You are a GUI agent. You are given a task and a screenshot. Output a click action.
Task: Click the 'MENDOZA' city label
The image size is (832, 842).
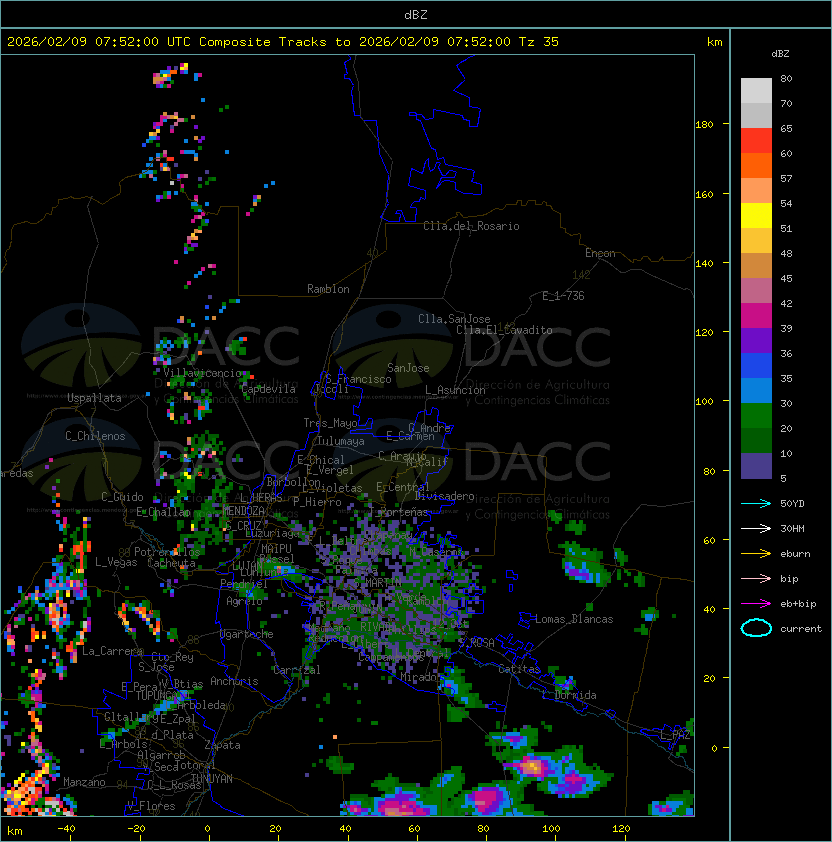(x=243, y=510)
